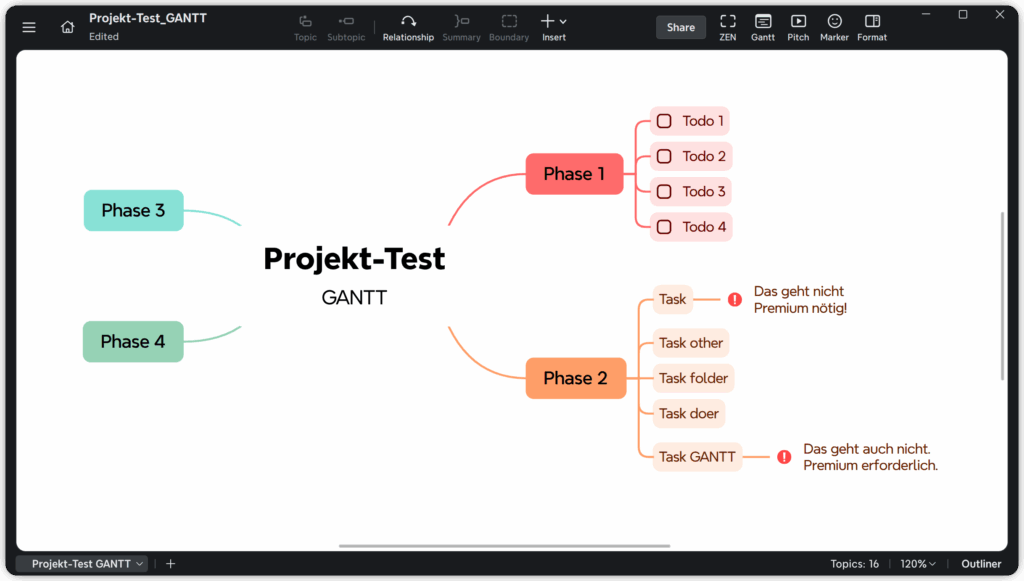Enter ZEN mode
The height and width of the screenshot is (581, 1024).
point(727,27)
